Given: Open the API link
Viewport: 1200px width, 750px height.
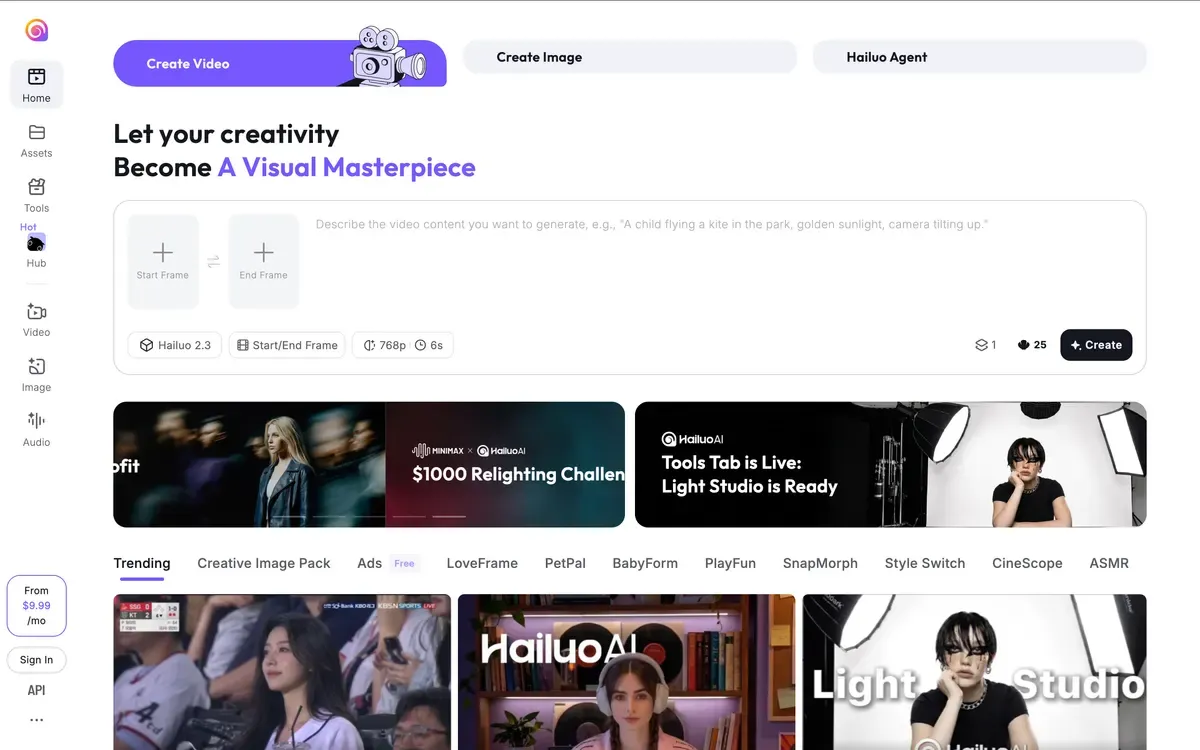Looking at the screenshot, I should pyautogui.click(x=37, y=690).
